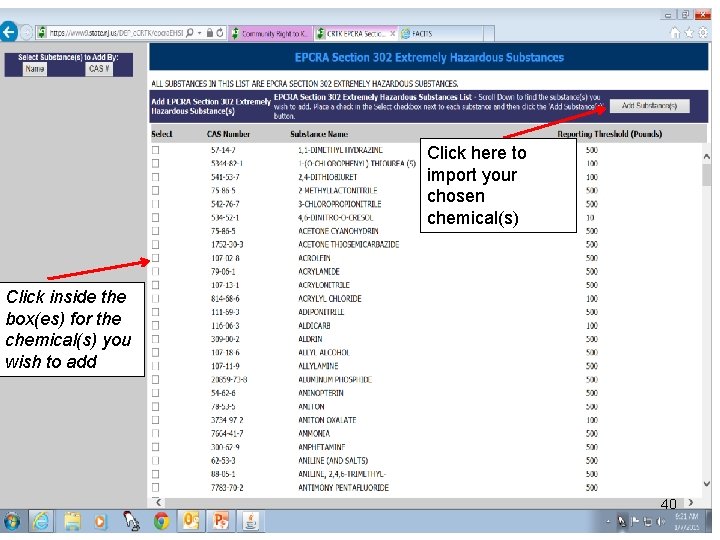Close the CRTK EPCRA Section tab
This screenshot has width=720, height=540.
[x=393, y=34]
